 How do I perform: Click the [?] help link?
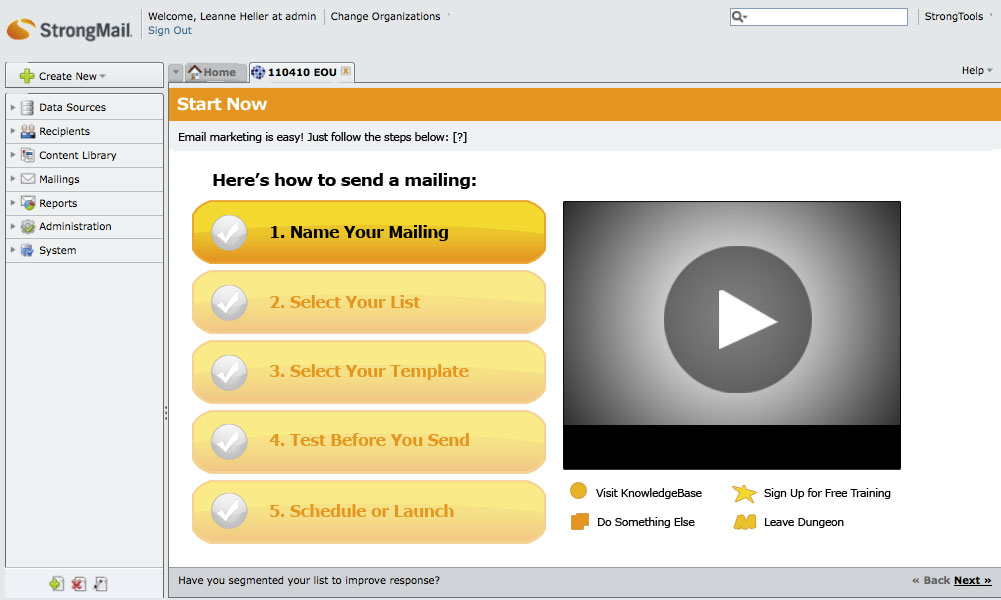click(x=460, y=137)
